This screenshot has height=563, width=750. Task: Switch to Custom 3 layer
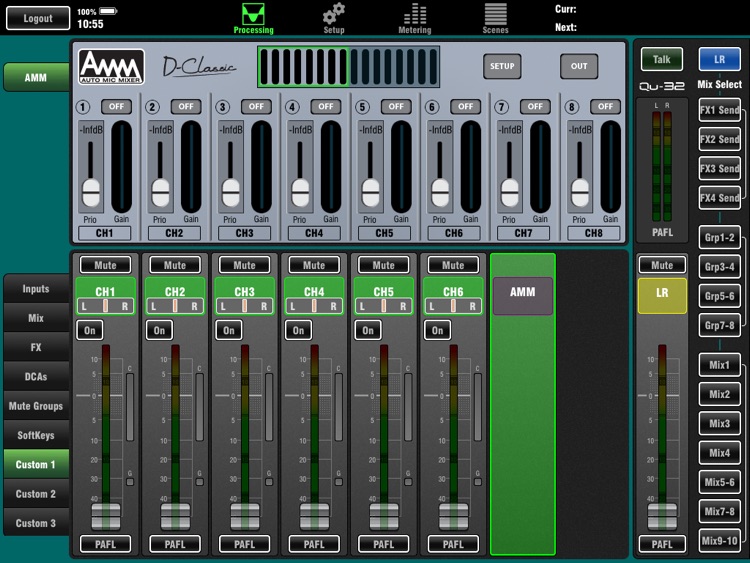coord(36,523)
